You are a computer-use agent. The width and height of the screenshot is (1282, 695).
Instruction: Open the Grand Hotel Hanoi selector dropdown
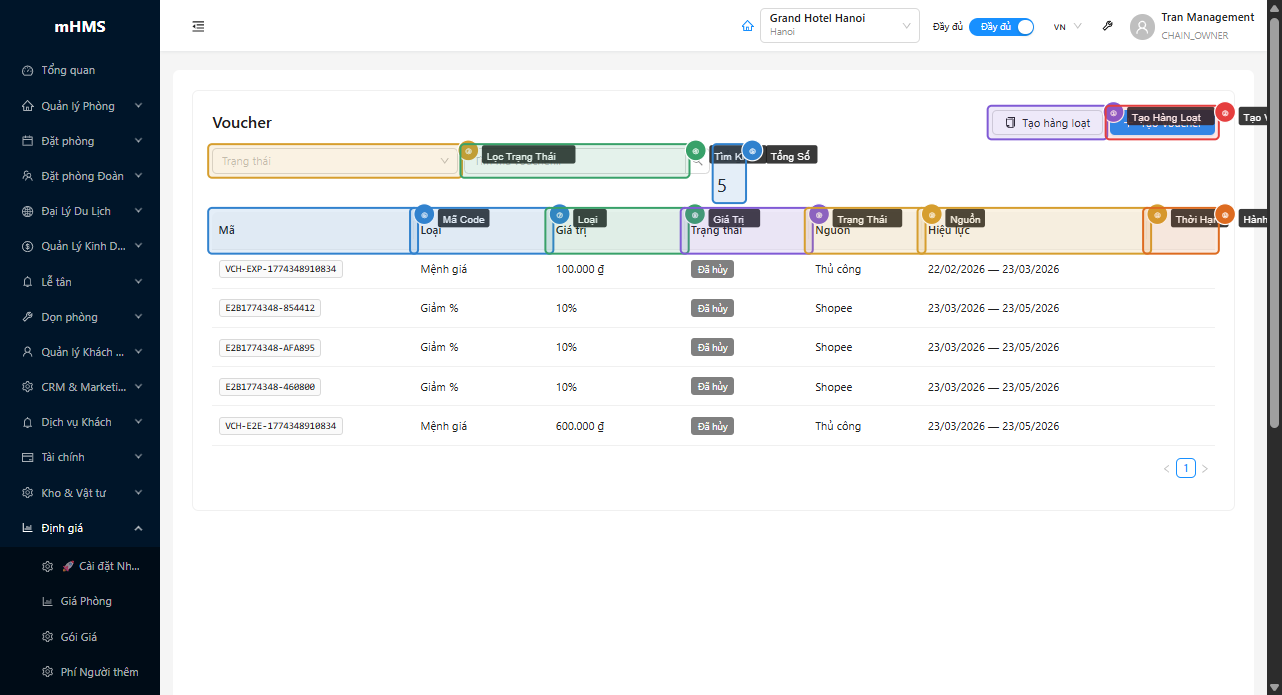pos(839,26)
